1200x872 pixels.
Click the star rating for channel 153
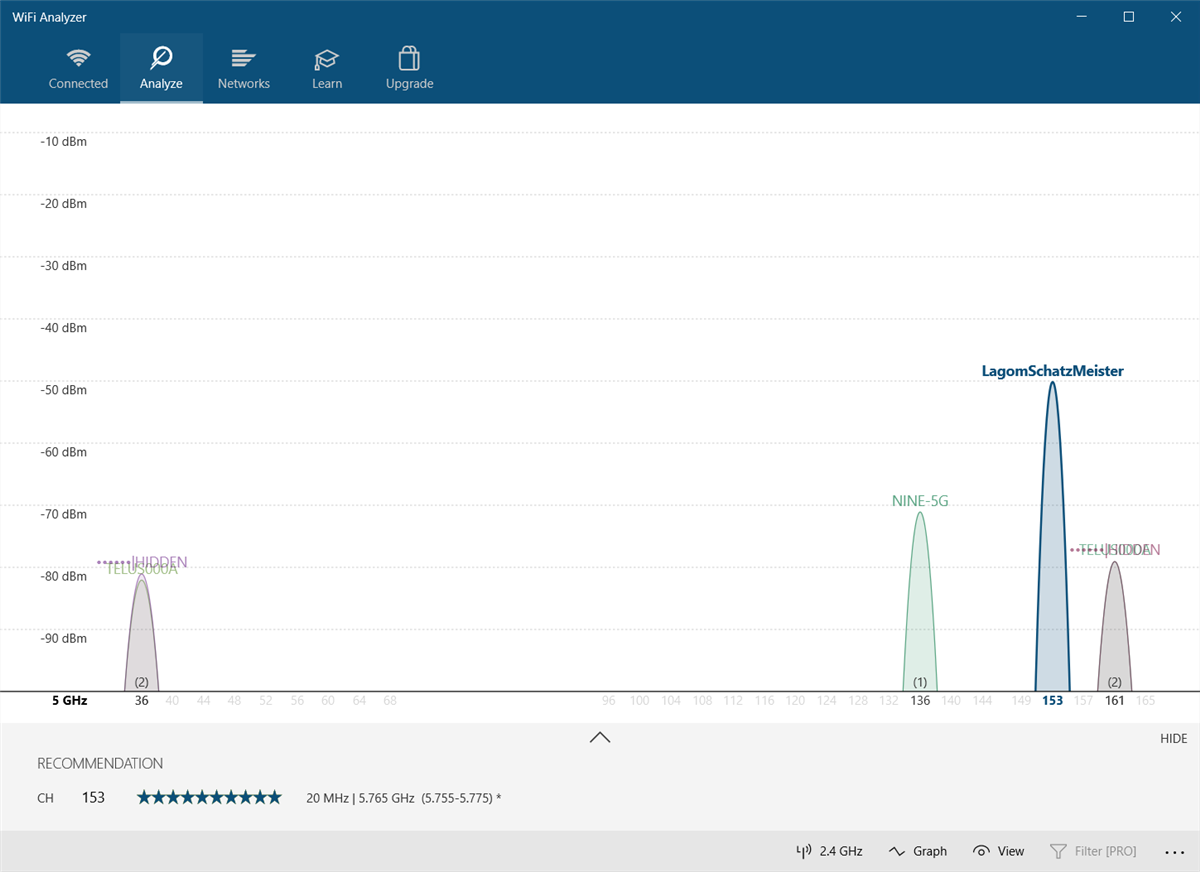[209, 797]
